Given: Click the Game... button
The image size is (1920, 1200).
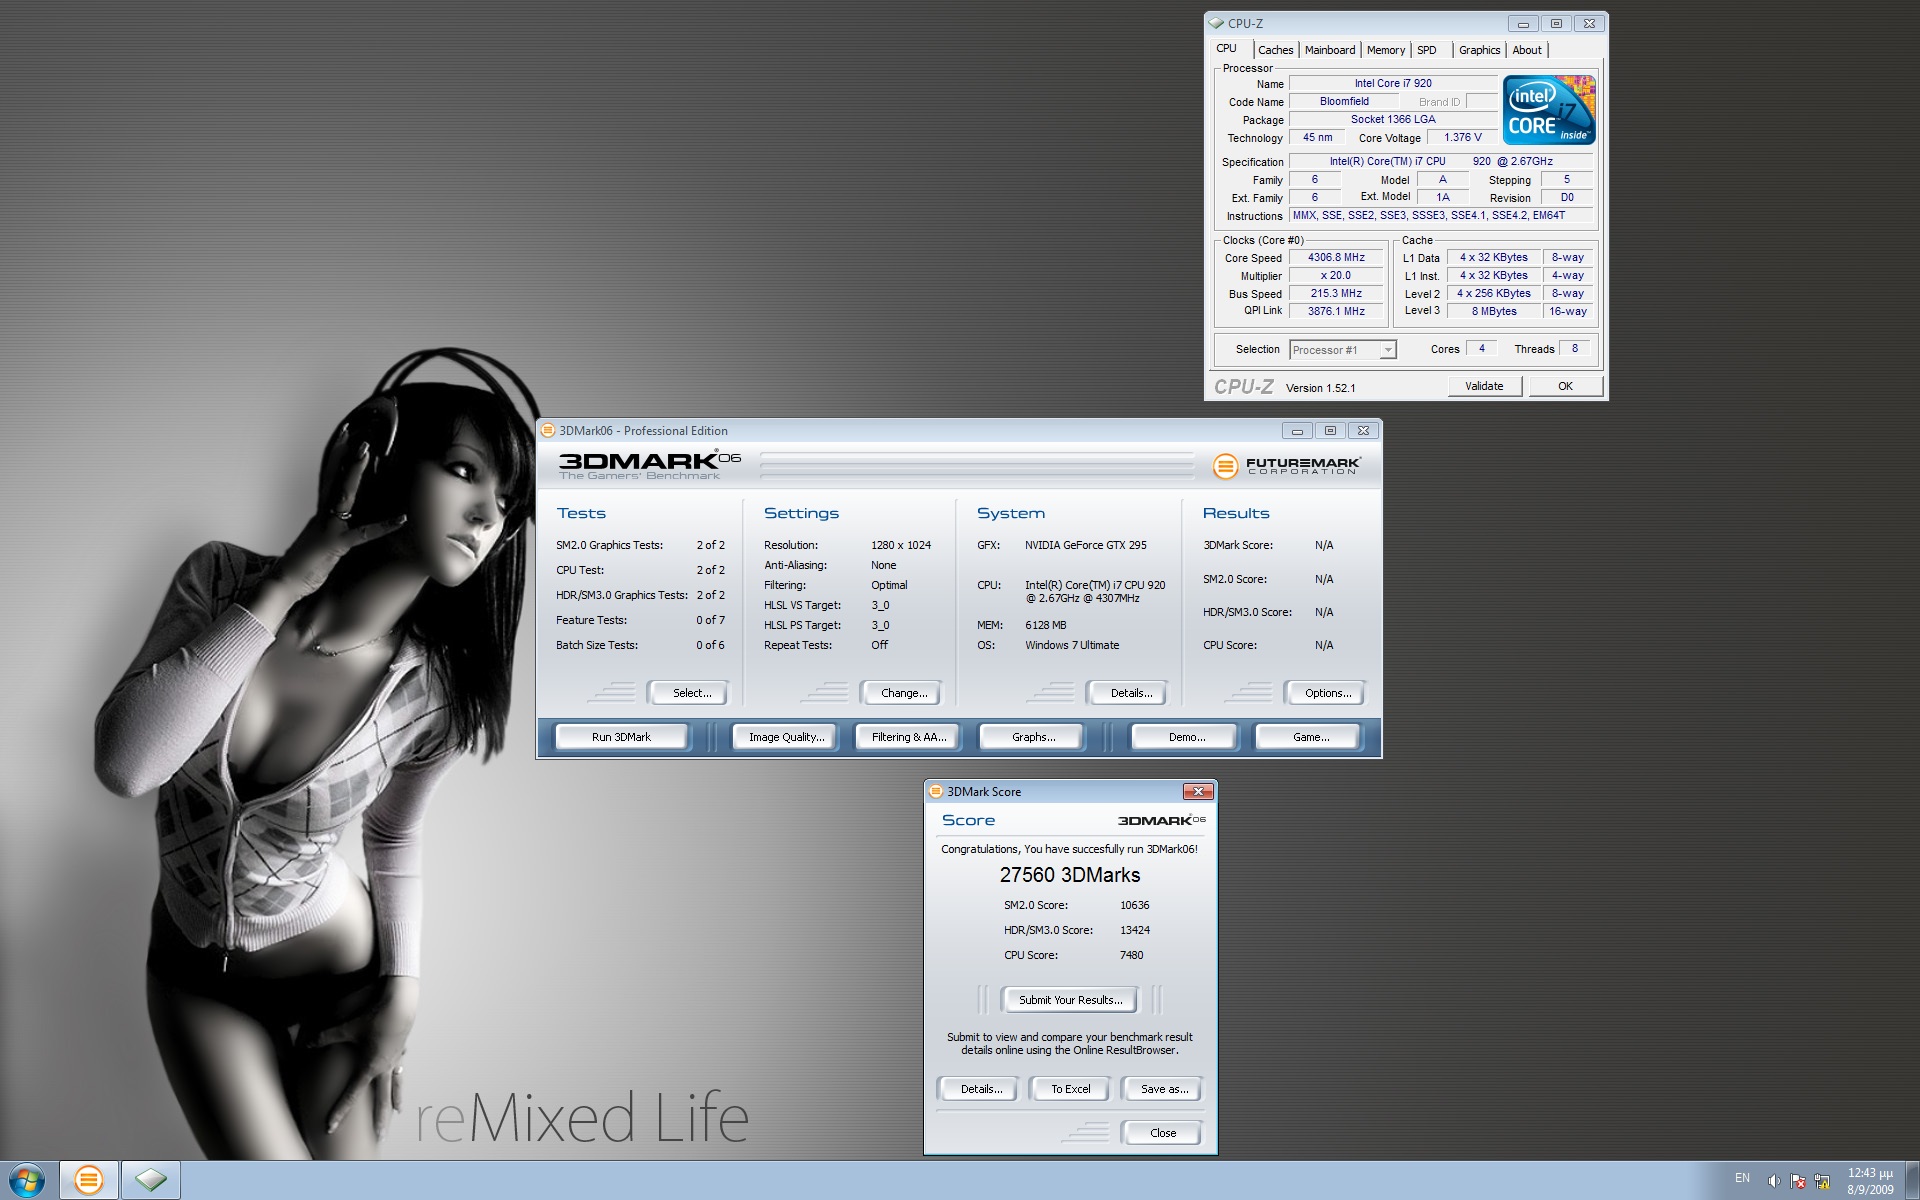Looking at the screenshot, I should [x=1310, y=737].
